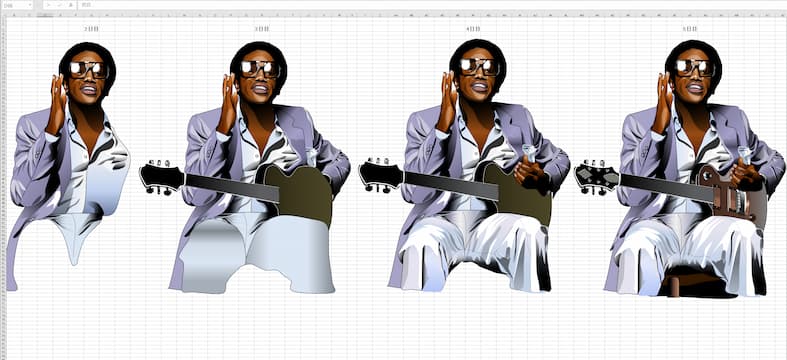Select the cell labeled 3日目 above second drawing

[x=261, y=29]
